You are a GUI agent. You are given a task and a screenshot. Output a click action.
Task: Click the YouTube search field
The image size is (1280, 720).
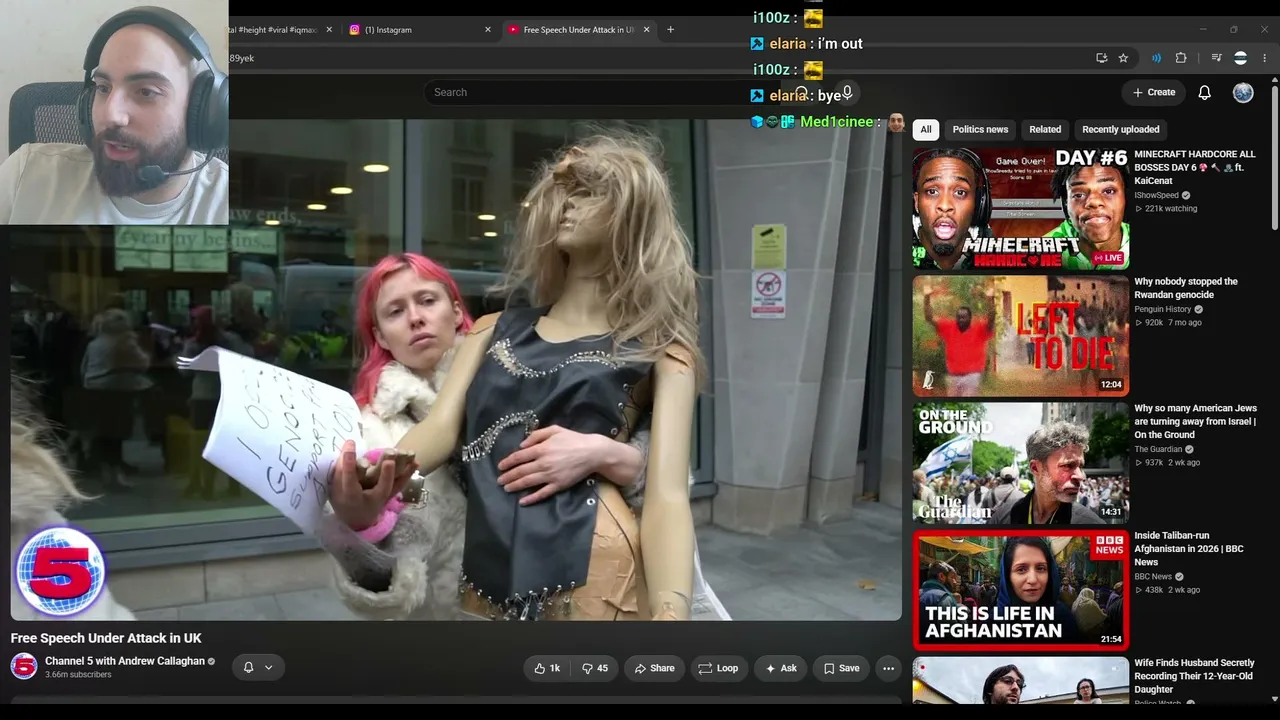pos(605,92)
